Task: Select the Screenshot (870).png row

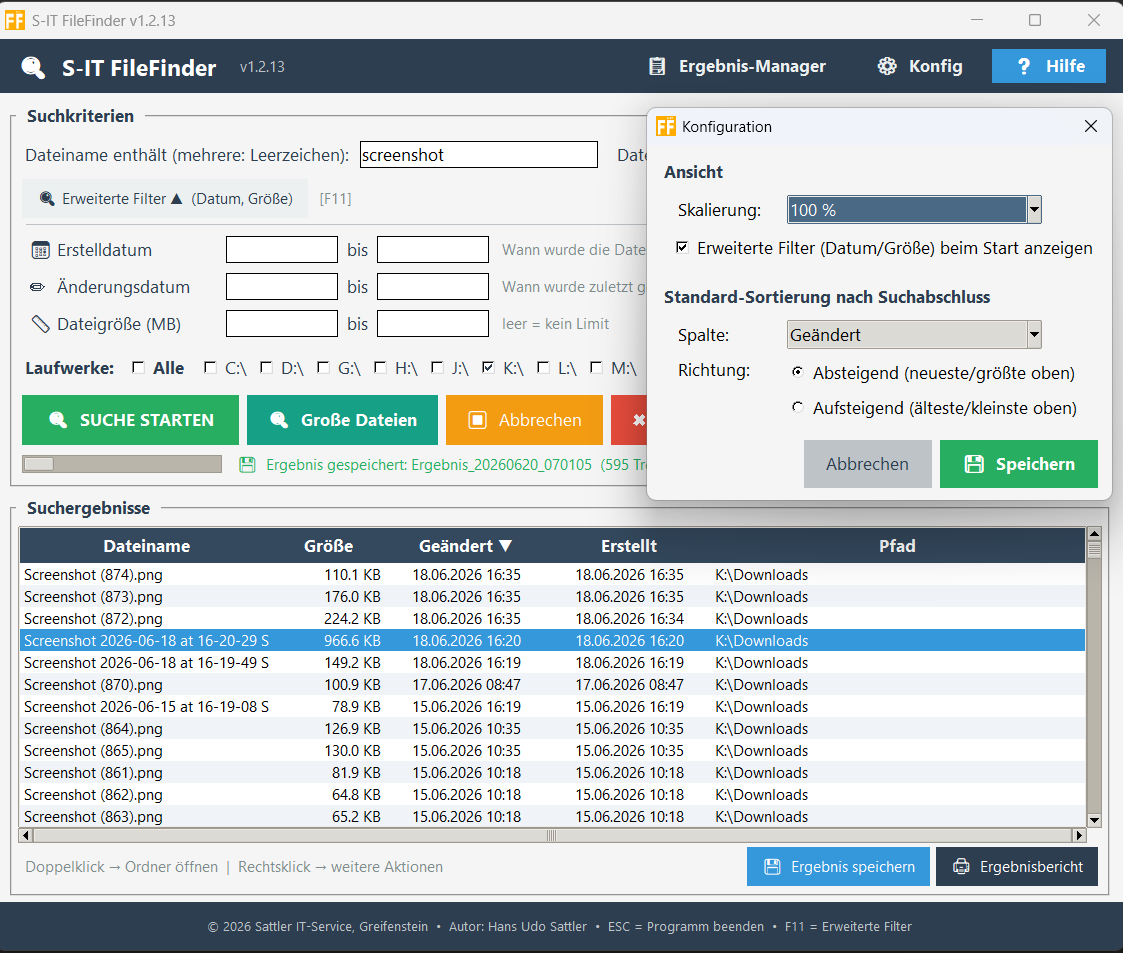Action: pyautogui.click(x=552, y=684)
